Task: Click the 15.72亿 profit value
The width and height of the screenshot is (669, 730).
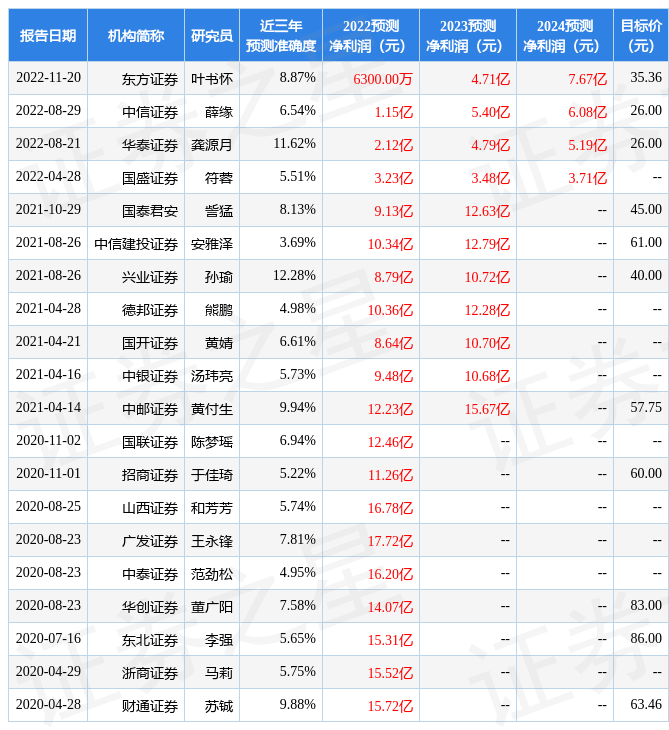Action: pyautogui.click(x=391, y=706)
